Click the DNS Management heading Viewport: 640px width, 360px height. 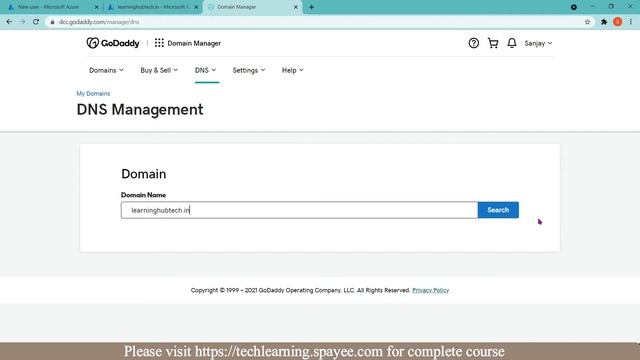pos(140,109)
